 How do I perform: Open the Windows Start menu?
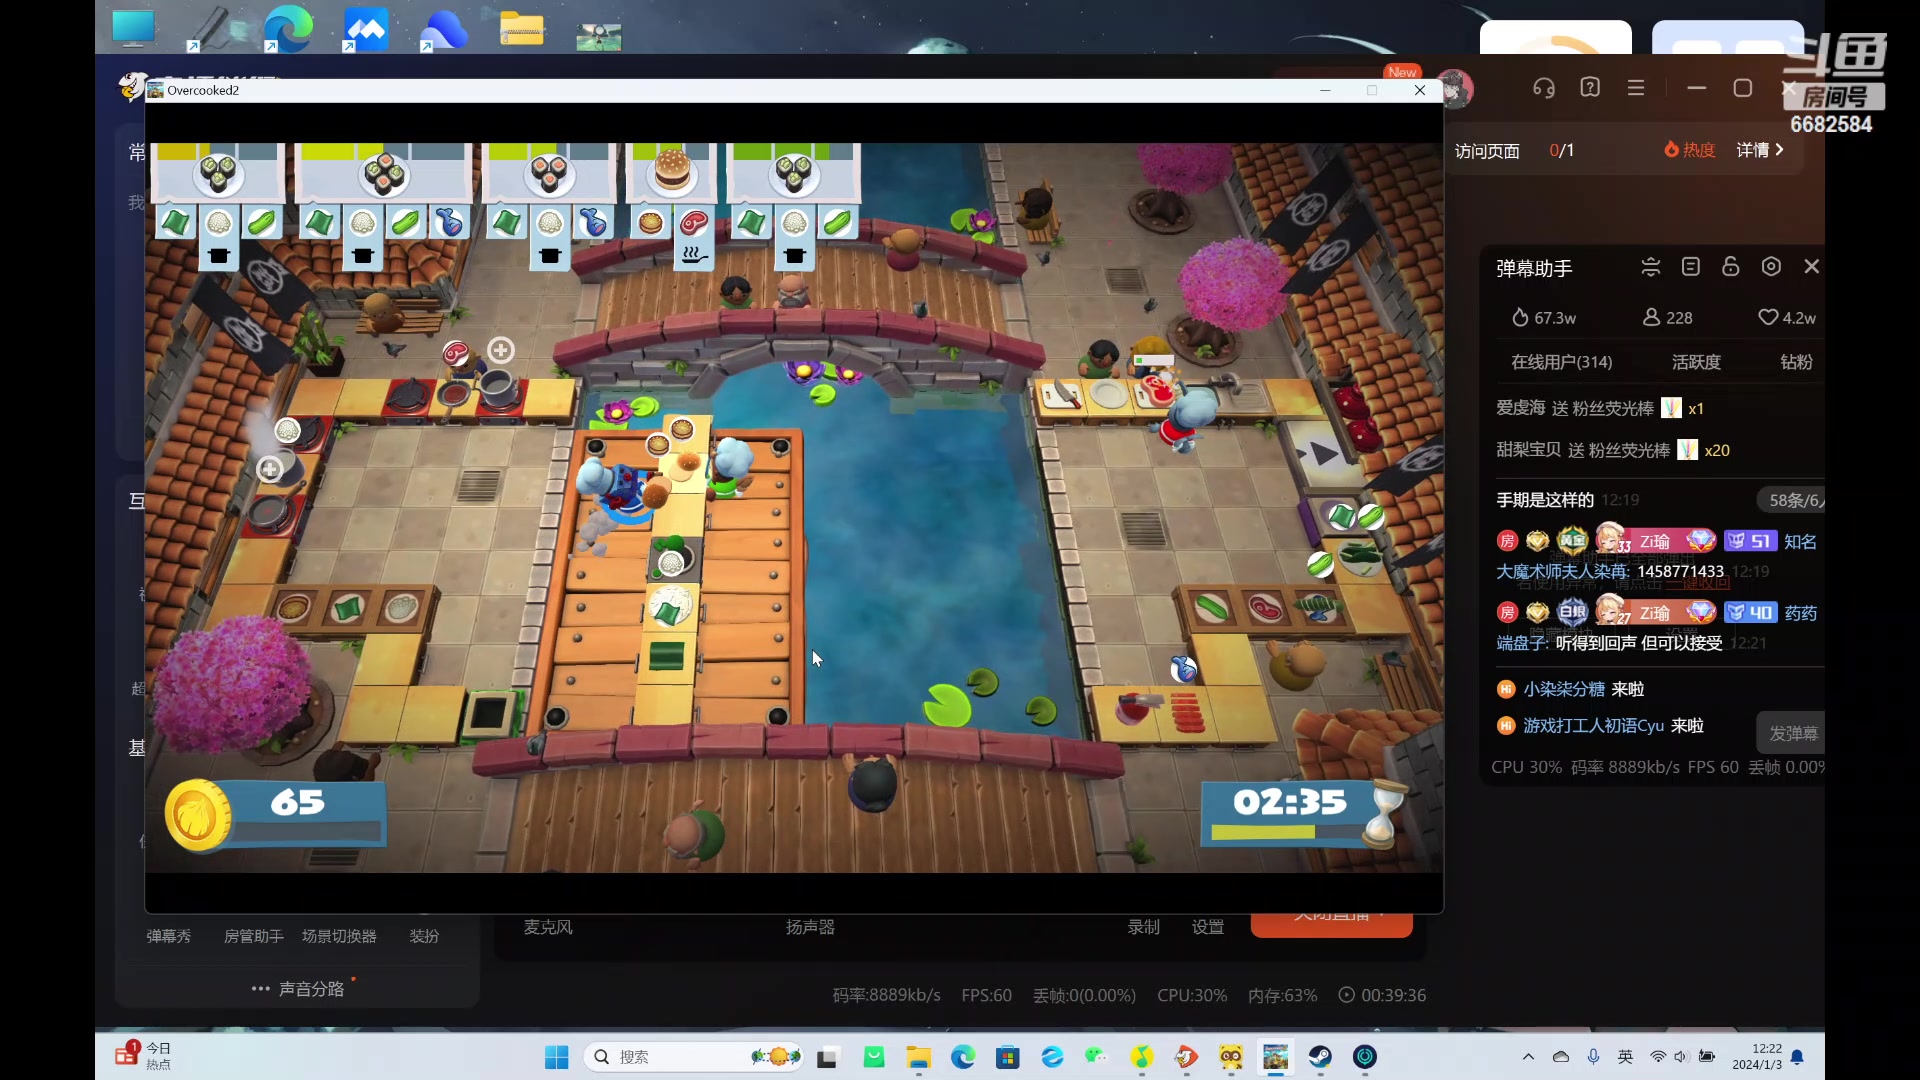(x=557, y=1057)
